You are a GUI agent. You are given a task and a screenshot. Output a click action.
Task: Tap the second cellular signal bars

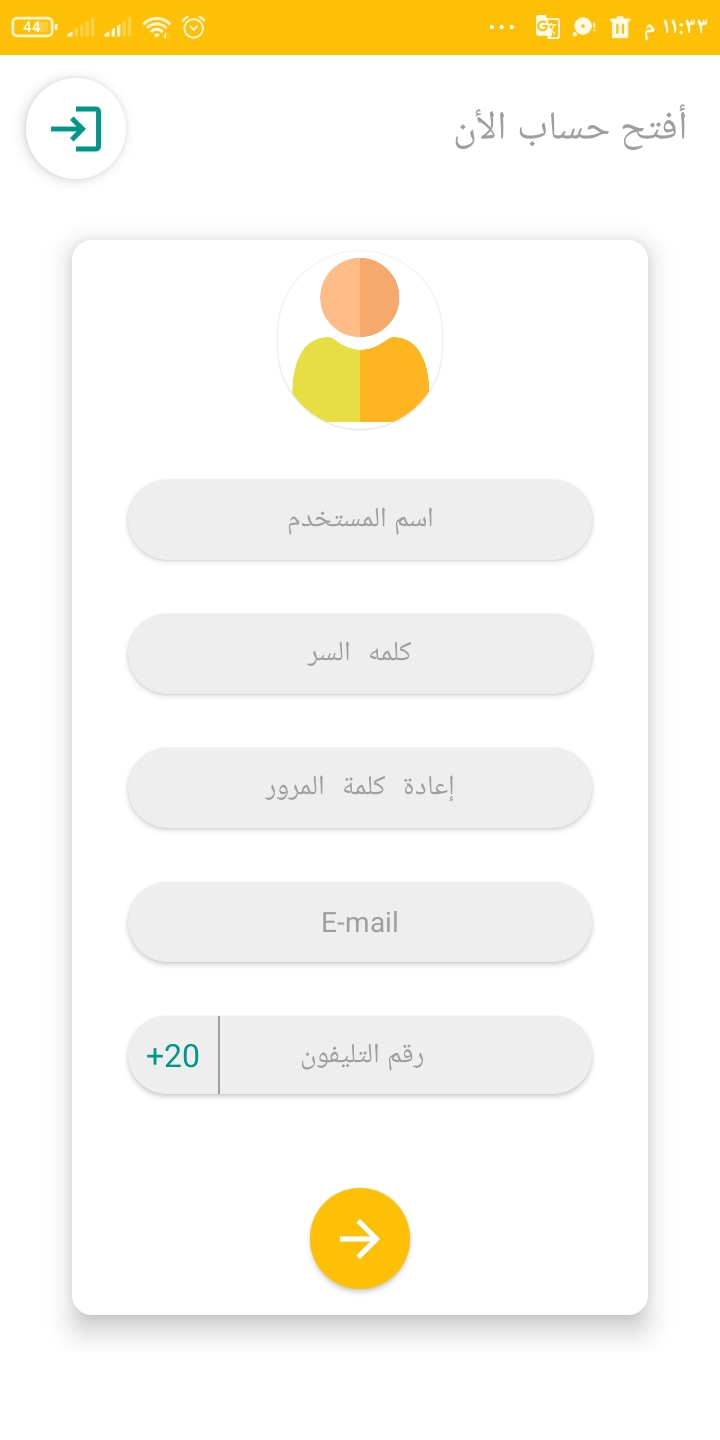click(x=118, y=27)
